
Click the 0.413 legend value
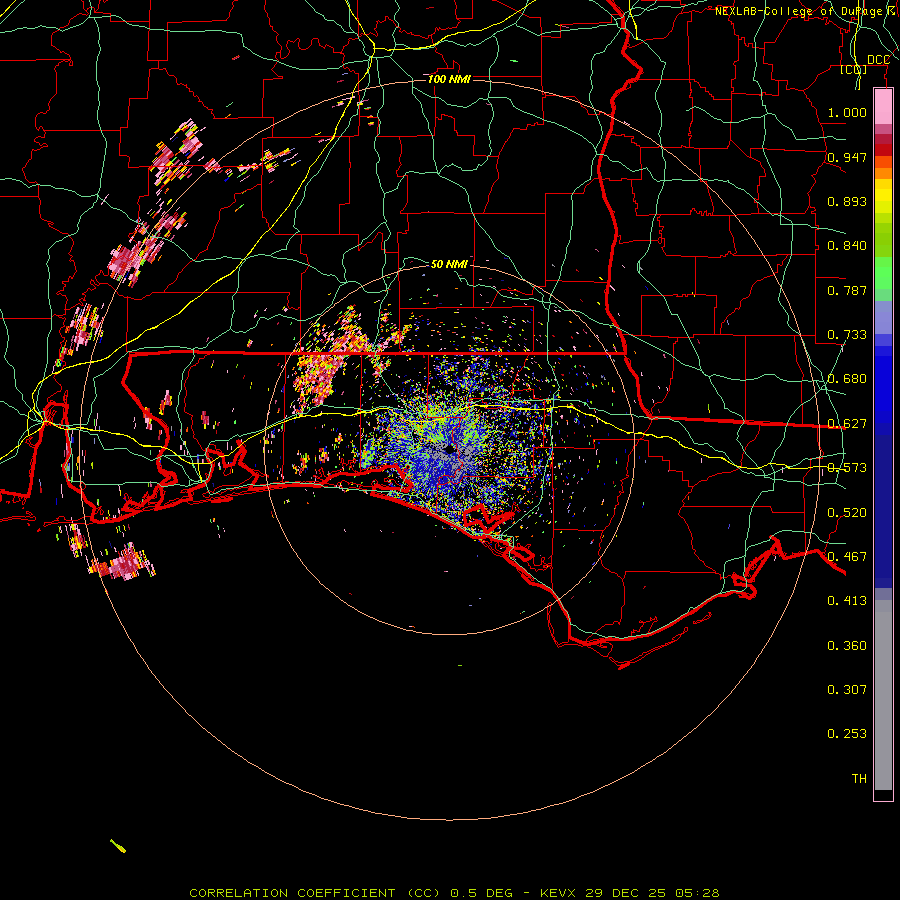click(x=847, y=601)
